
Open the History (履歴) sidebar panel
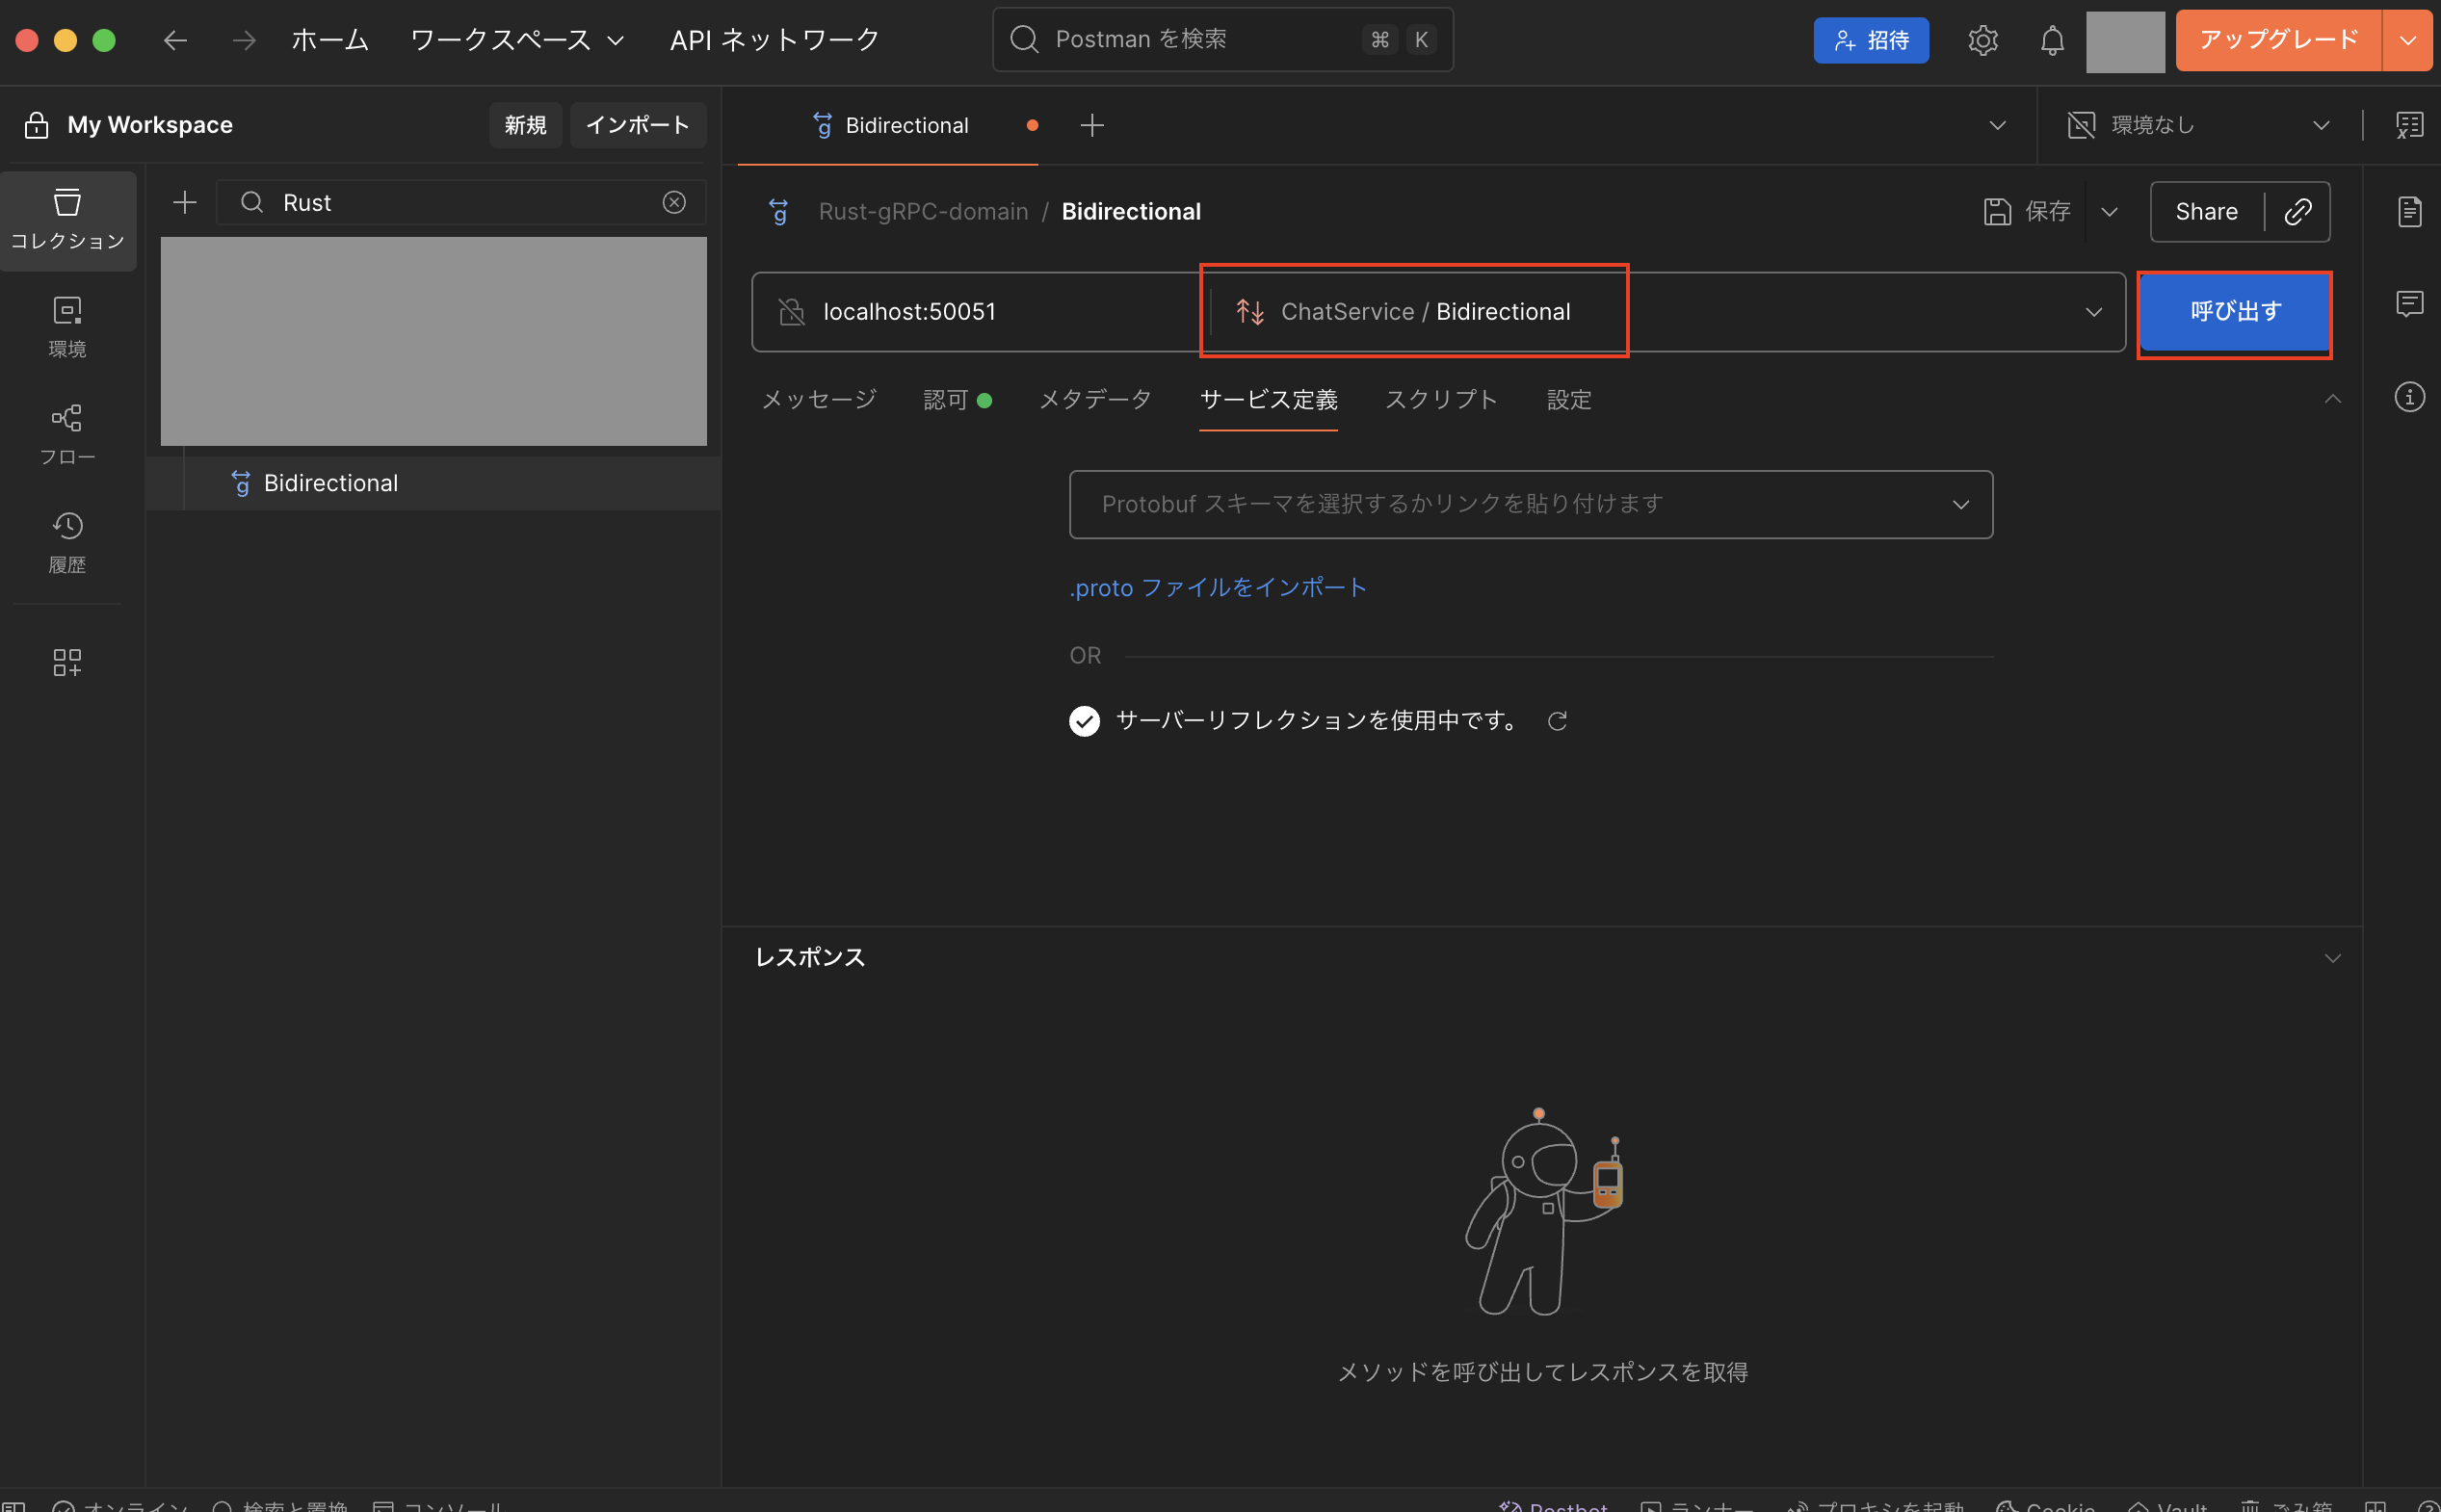[x=68, y=543]
